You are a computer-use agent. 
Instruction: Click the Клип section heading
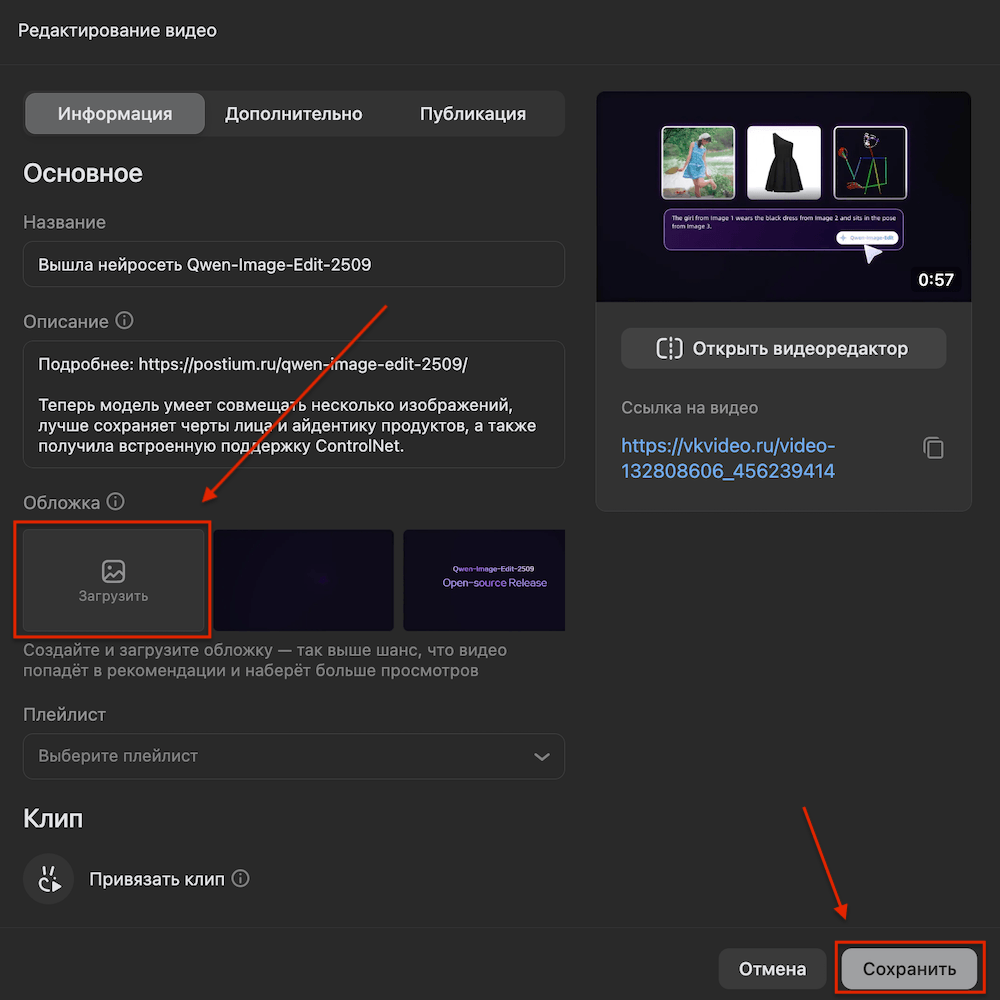coord(53,818)
